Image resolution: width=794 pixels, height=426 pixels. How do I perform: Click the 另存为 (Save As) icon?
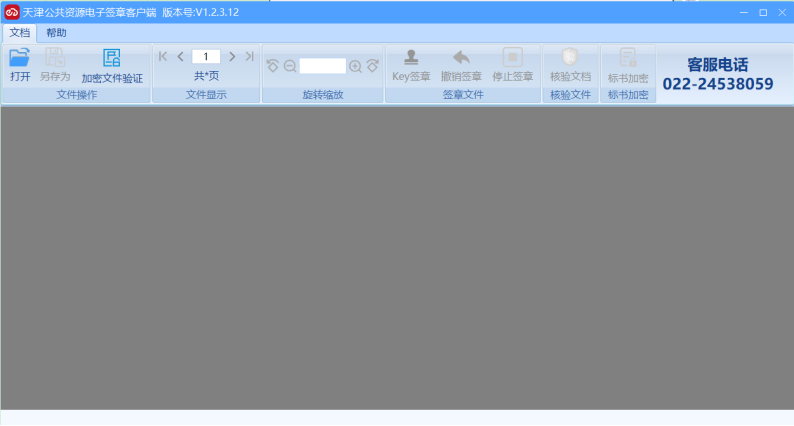(55, 59)
